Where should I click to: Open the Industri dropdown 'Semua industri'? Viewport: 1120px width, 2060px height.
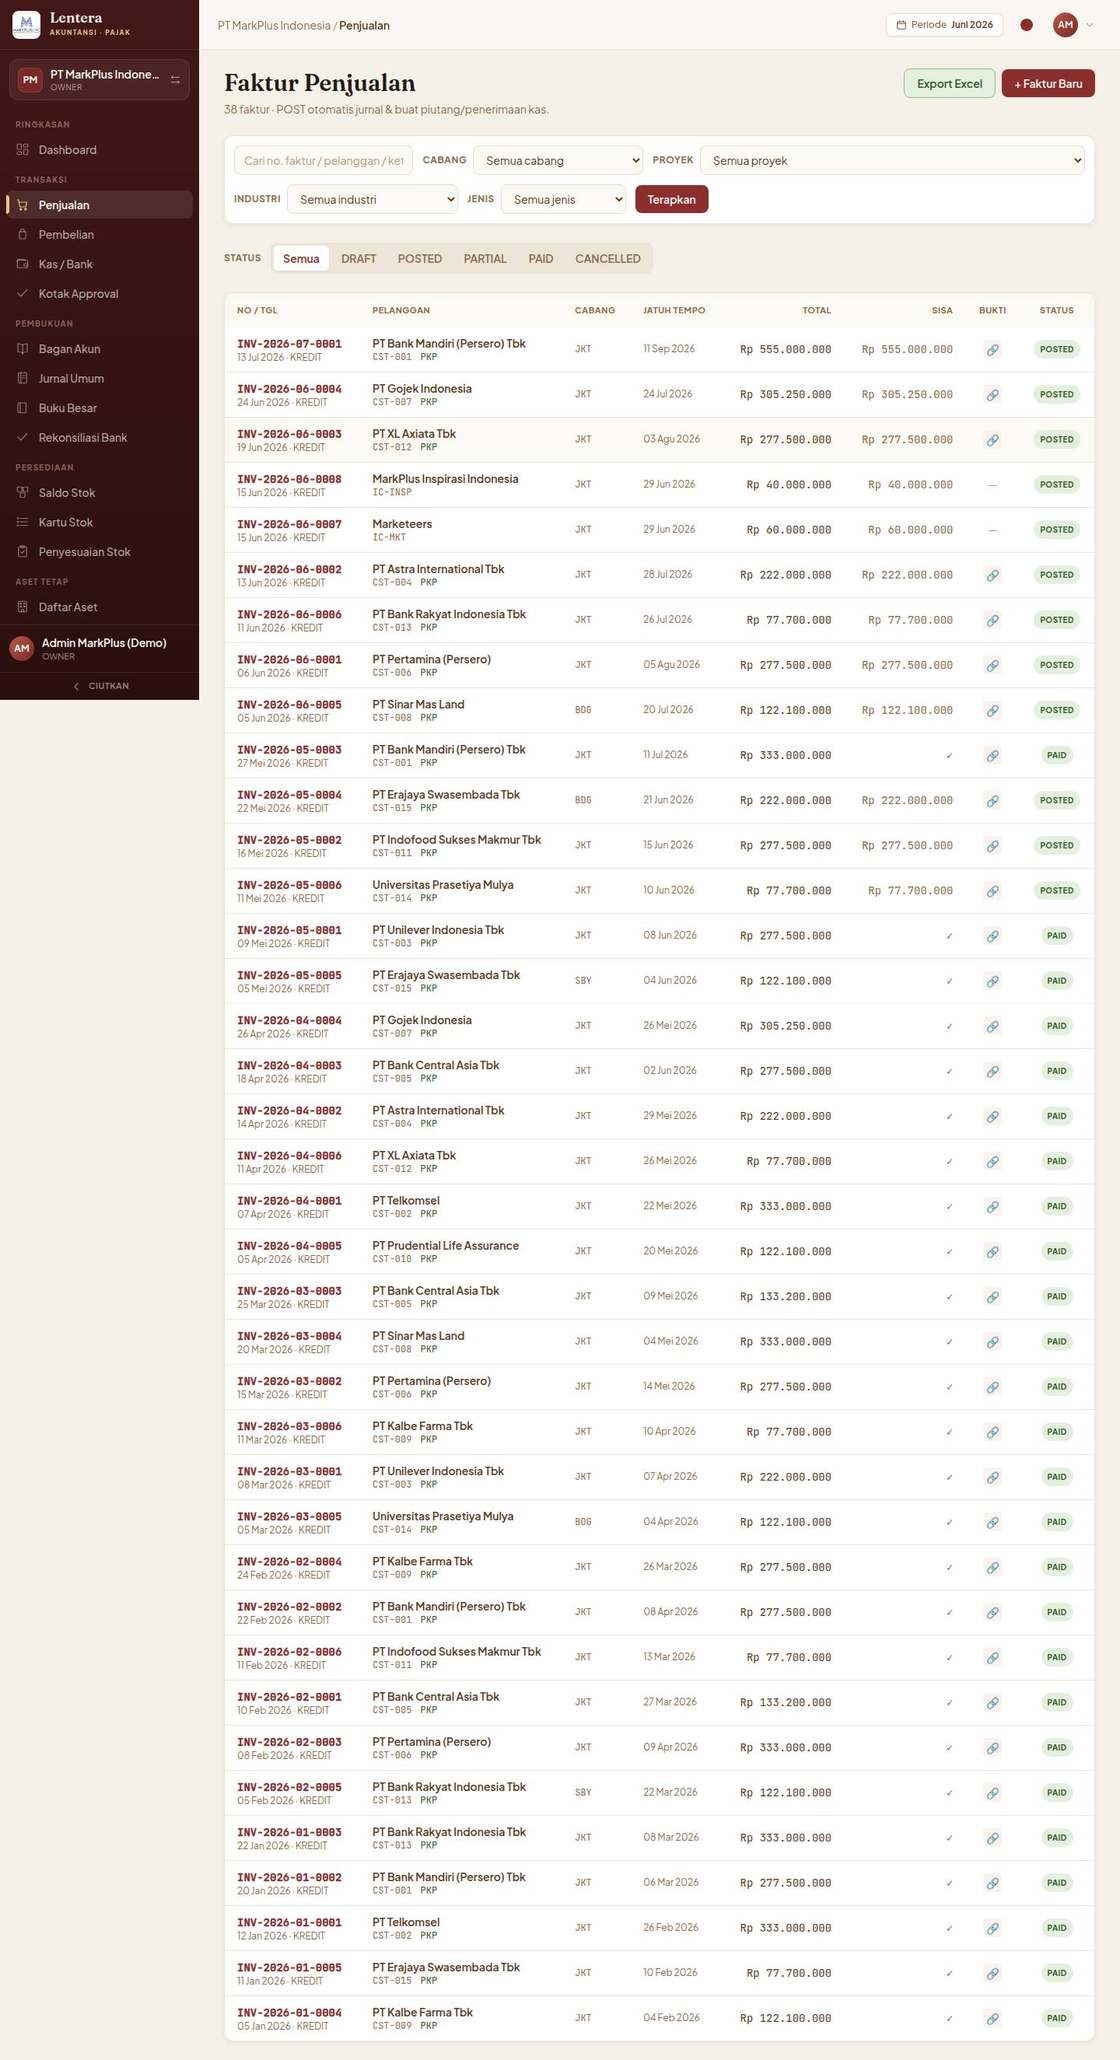[x=372, y=199]
